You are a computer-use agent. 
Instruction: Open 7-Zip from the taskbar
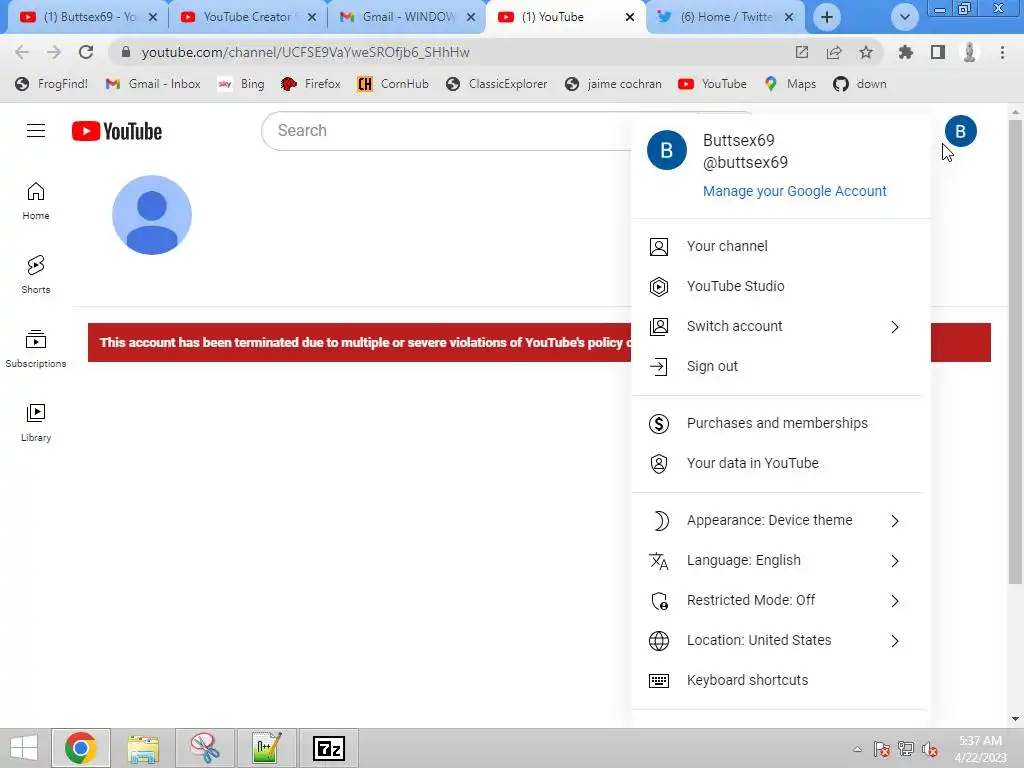[329, 748]
